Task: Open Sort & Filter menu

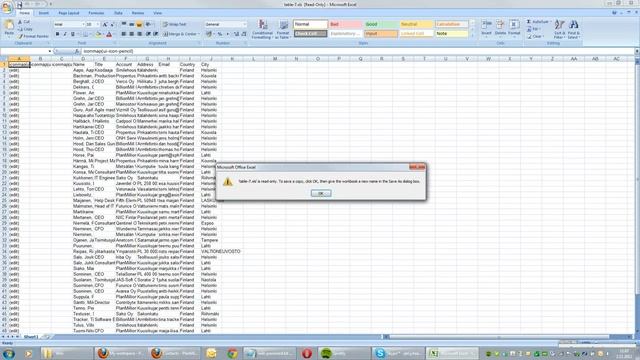Action: point(560,29)
